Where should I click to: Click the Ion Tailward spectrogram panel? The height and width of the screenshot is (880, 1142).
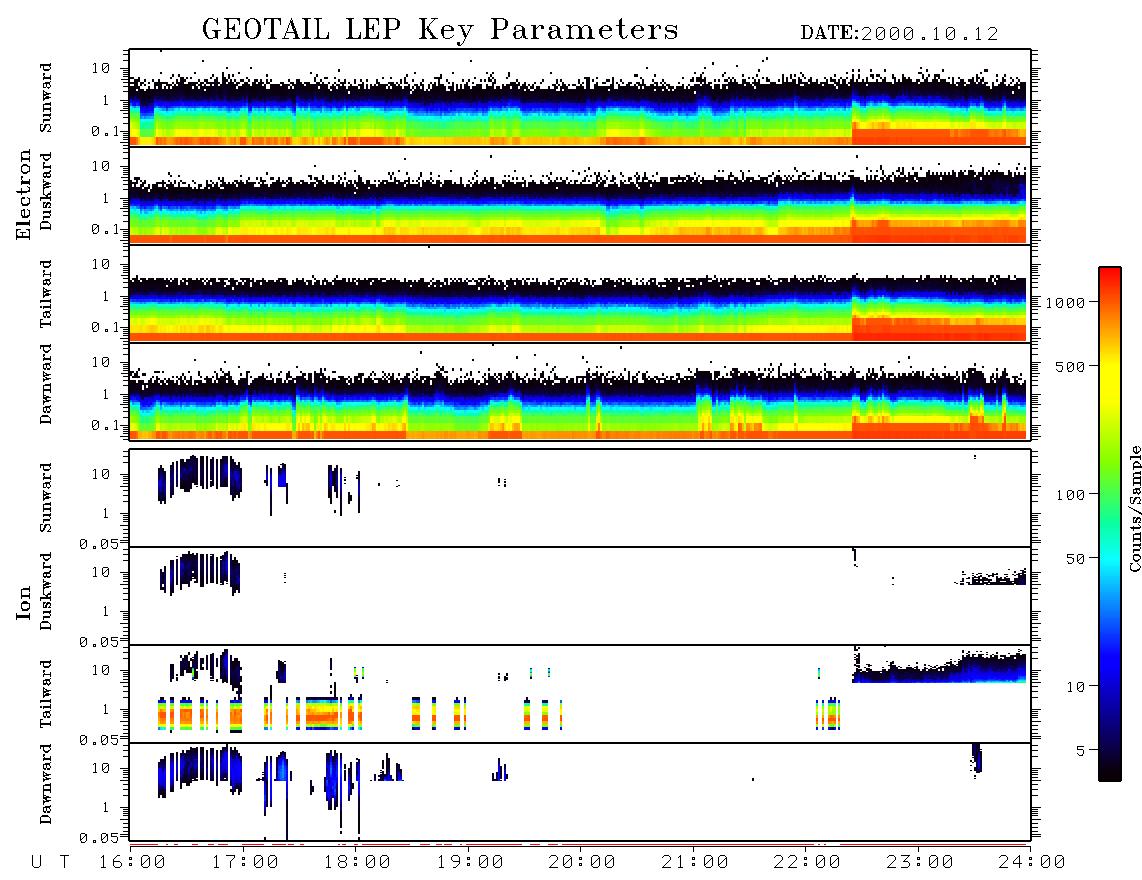point(580,694)
